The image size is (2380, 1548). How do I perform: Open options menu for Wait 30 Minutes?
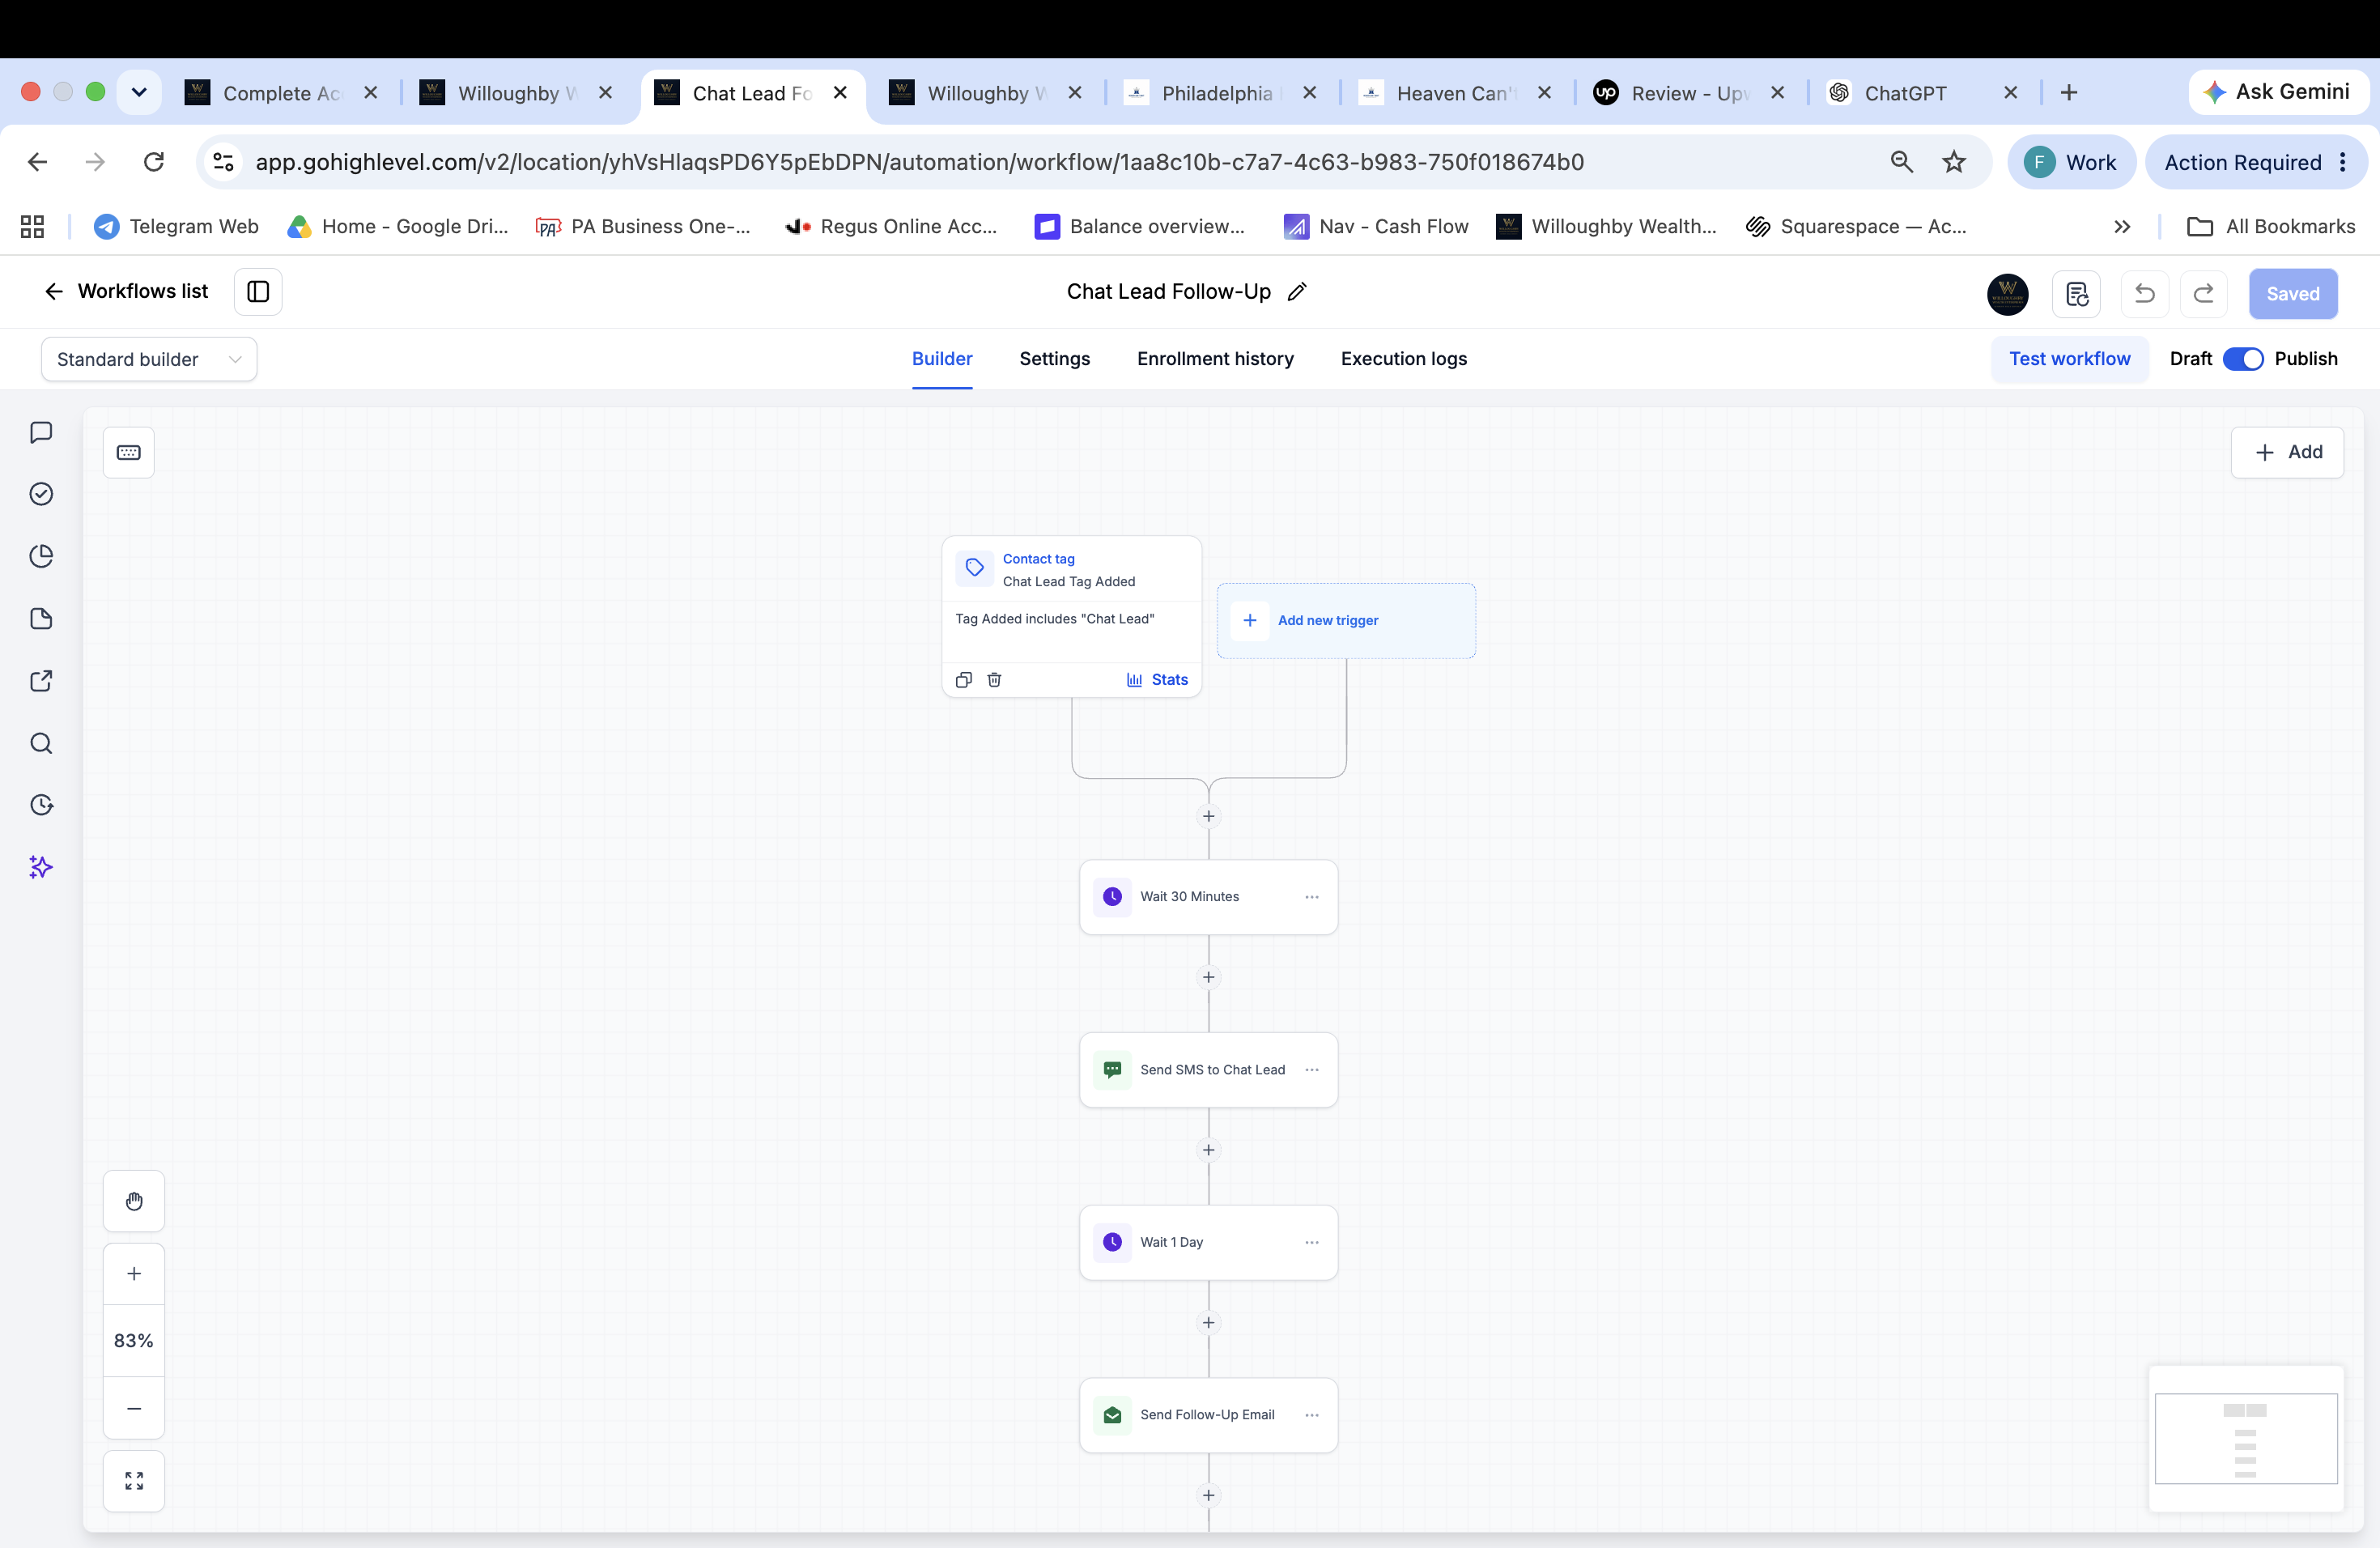1312,897
